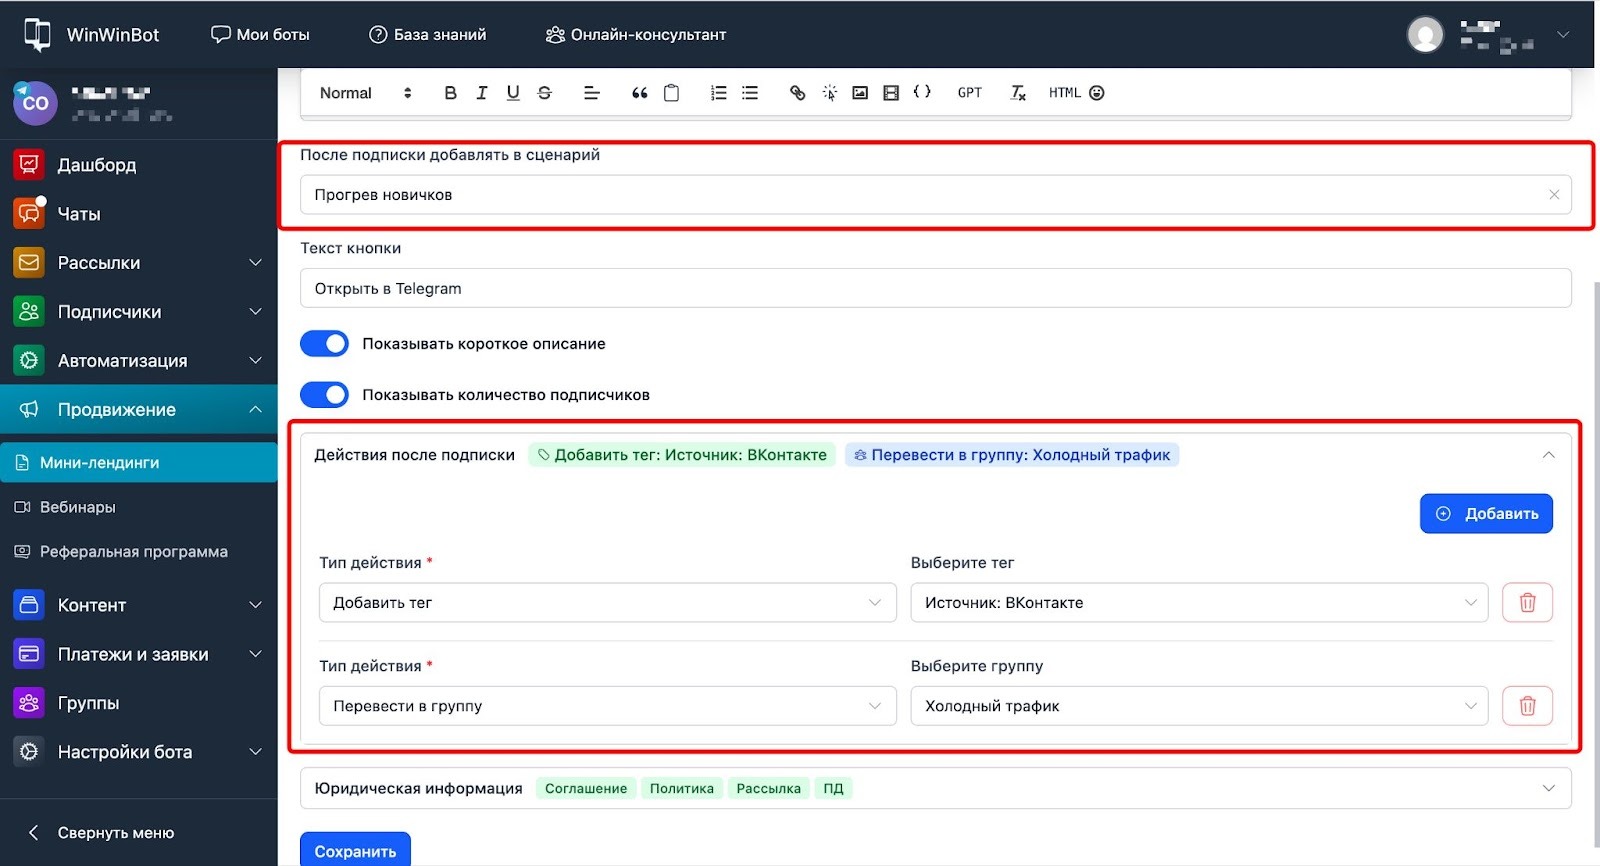Toggle 'Показывать короткое описание' switch

pyautogui.click(x=325, y=344)
